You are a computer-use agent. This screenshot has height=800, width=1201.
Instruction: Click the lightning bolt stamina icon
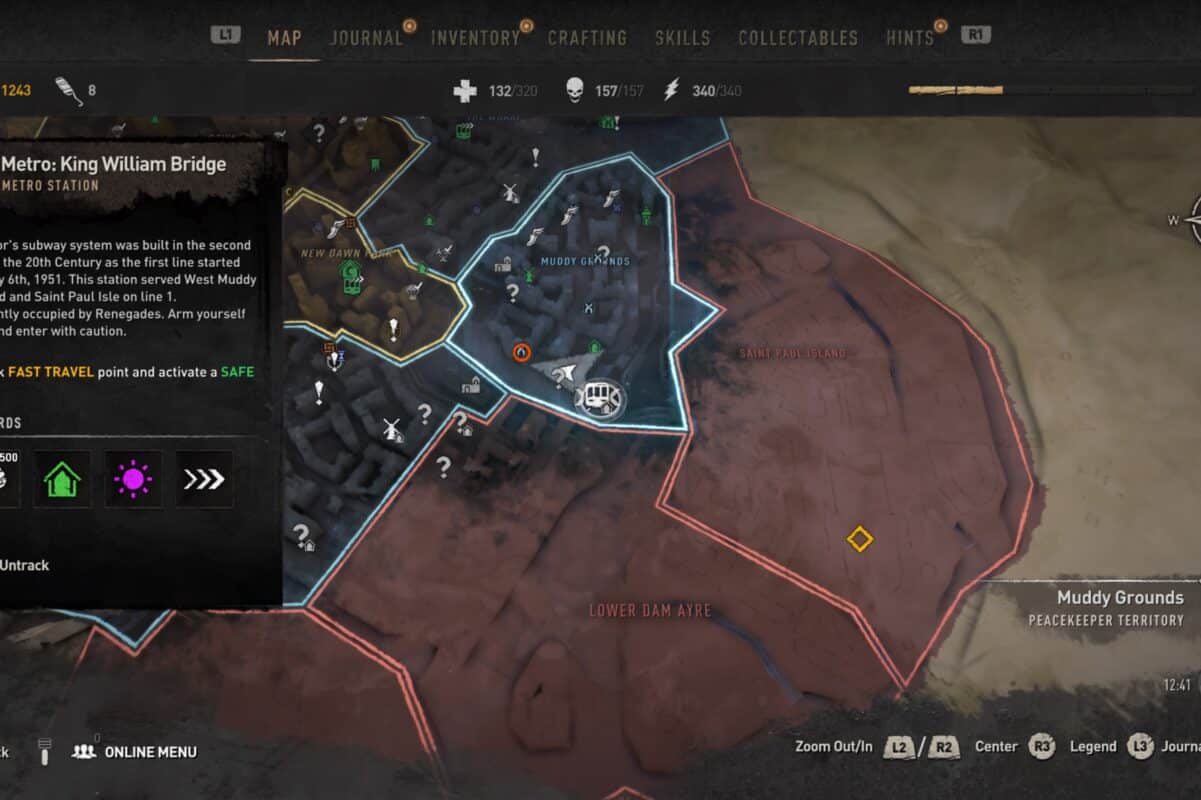672,90
